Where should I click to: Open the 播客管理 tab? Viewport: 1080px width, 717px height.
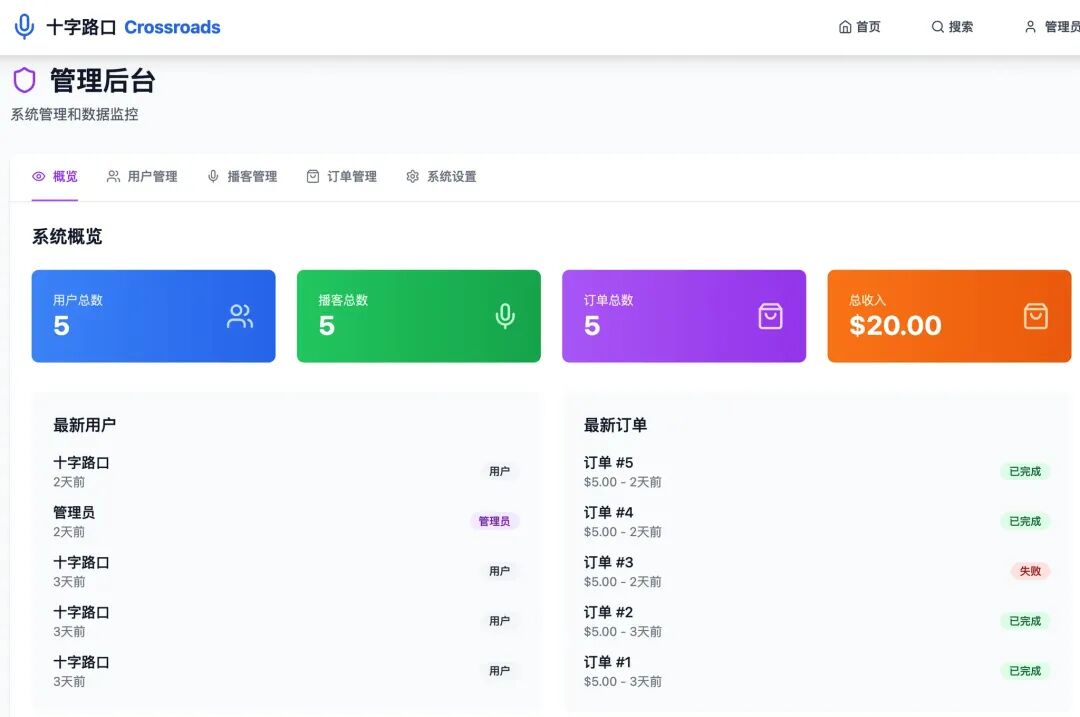242,176
